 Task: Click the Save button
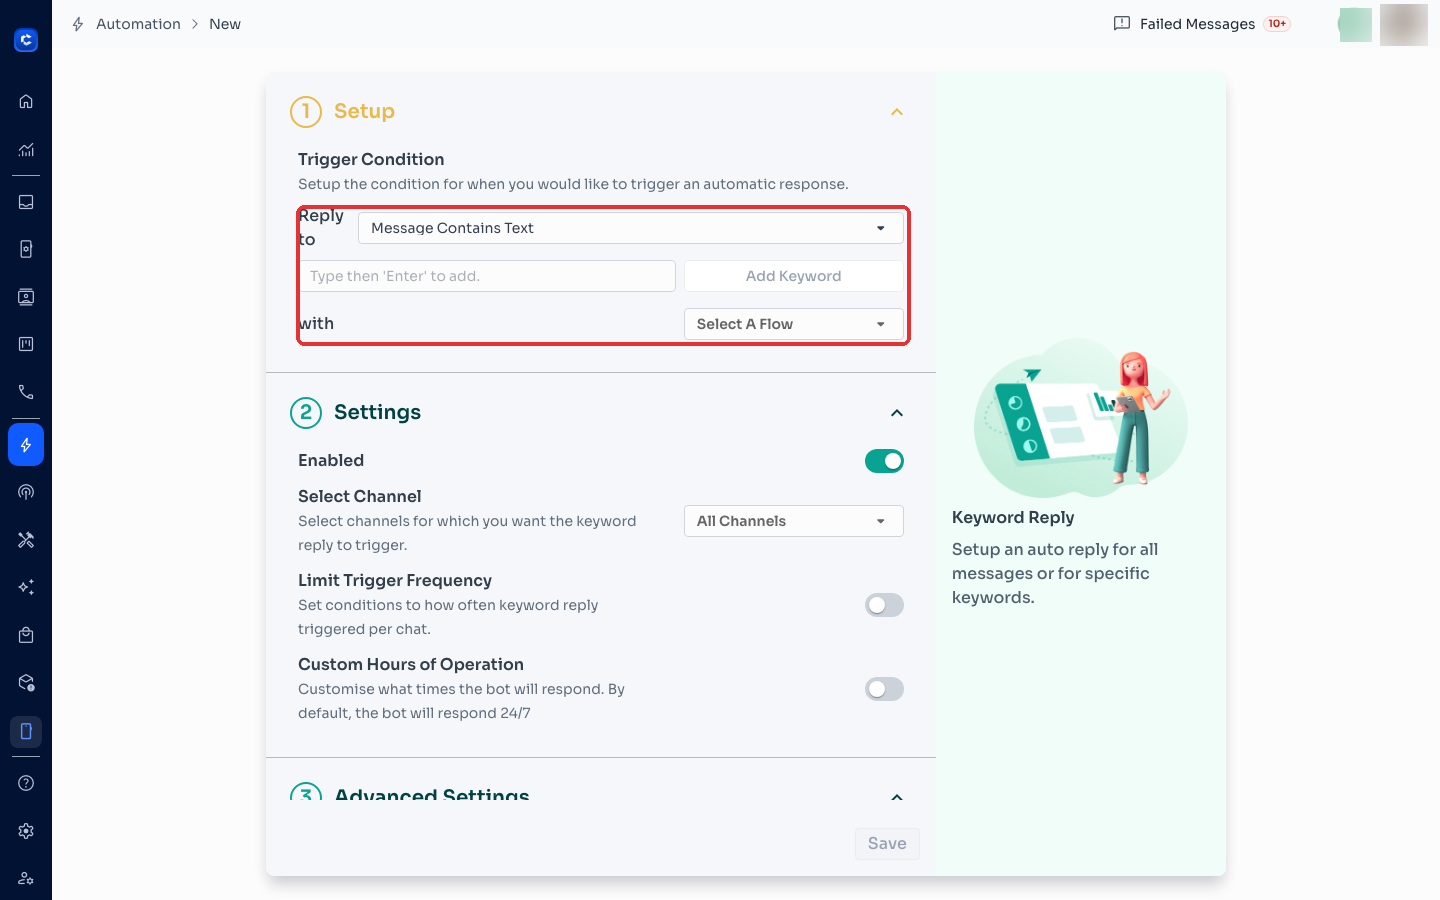(x=887, y=843)
